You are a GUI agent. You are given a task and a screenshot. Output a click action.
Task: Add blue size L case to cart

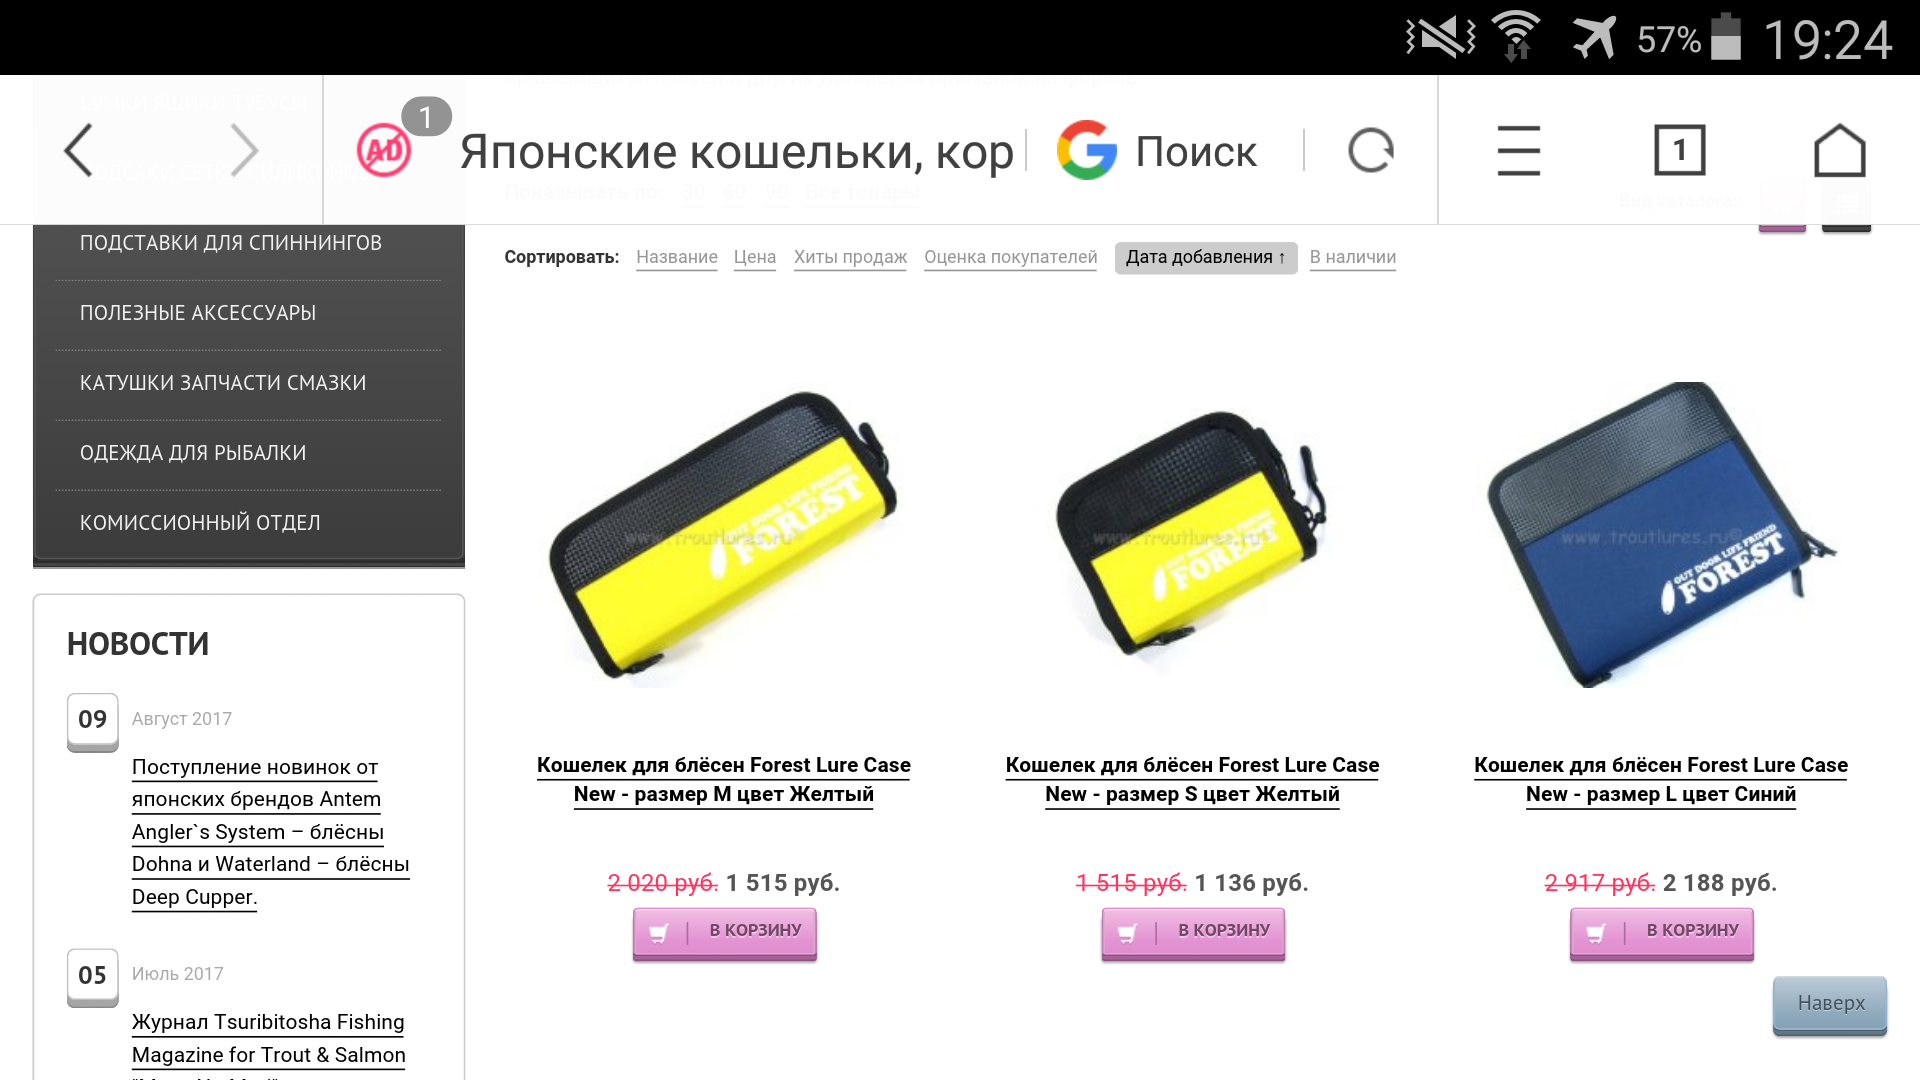1662,933
